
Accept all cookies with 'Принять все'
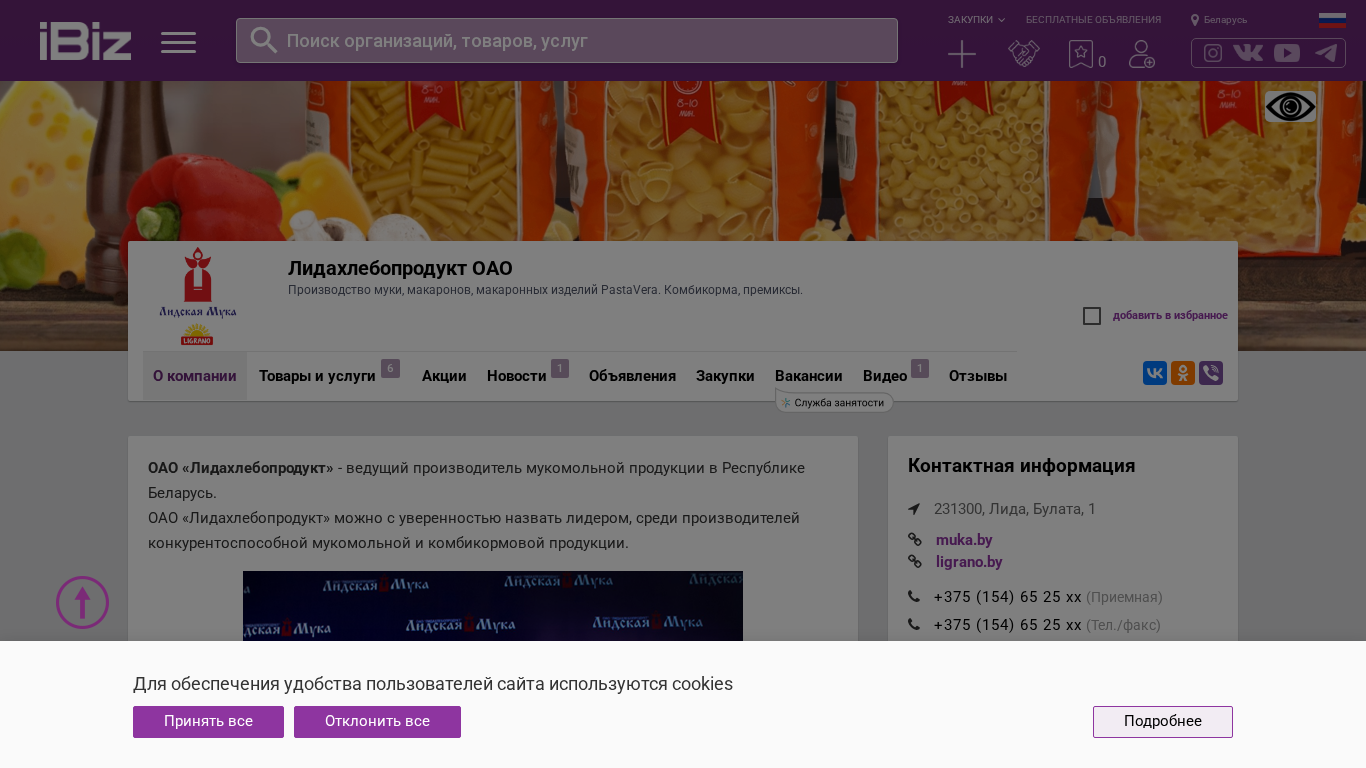click(208, 722)
